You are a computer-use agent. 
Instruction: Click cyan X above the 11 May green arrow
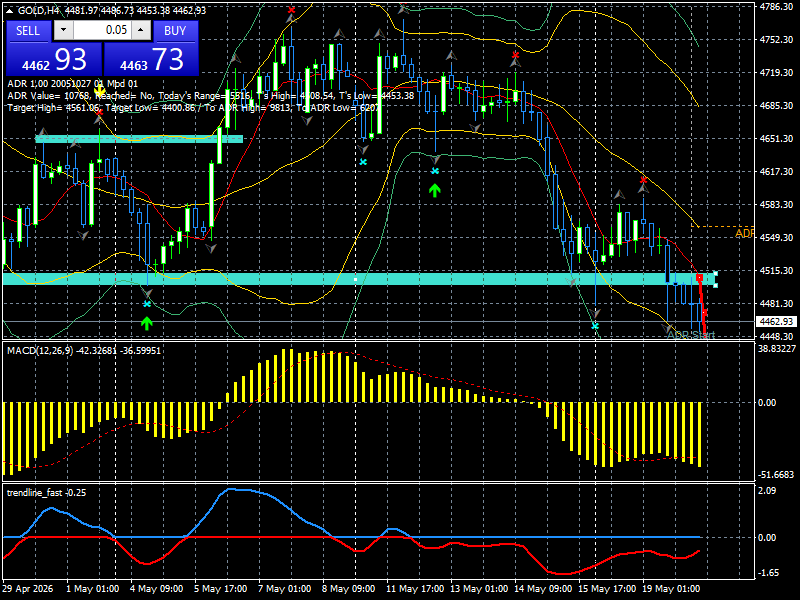coord(435,171)
